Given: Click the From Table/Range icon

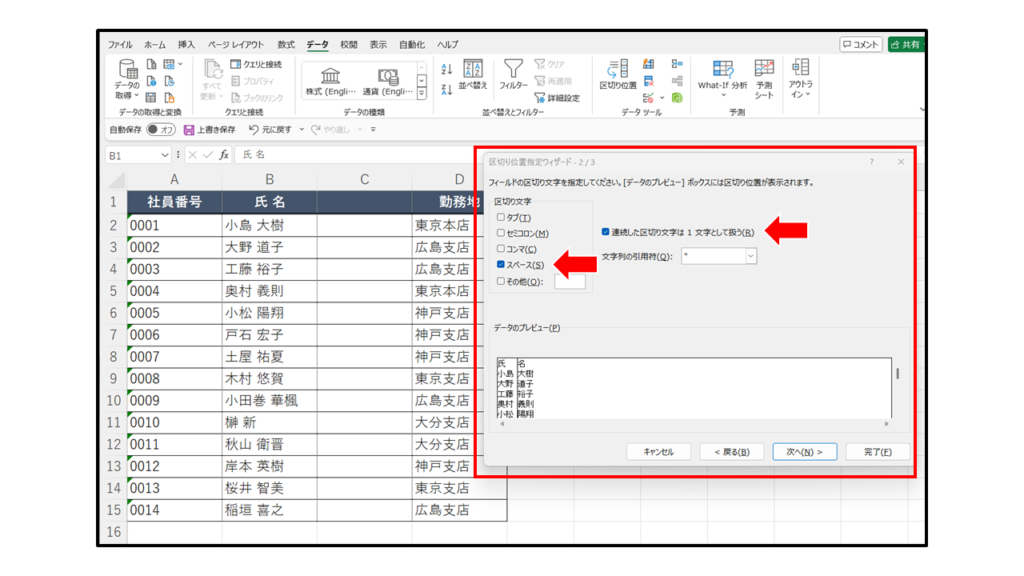Looking at the screenshot, I should pyautogui.click(x=151, y=98).
